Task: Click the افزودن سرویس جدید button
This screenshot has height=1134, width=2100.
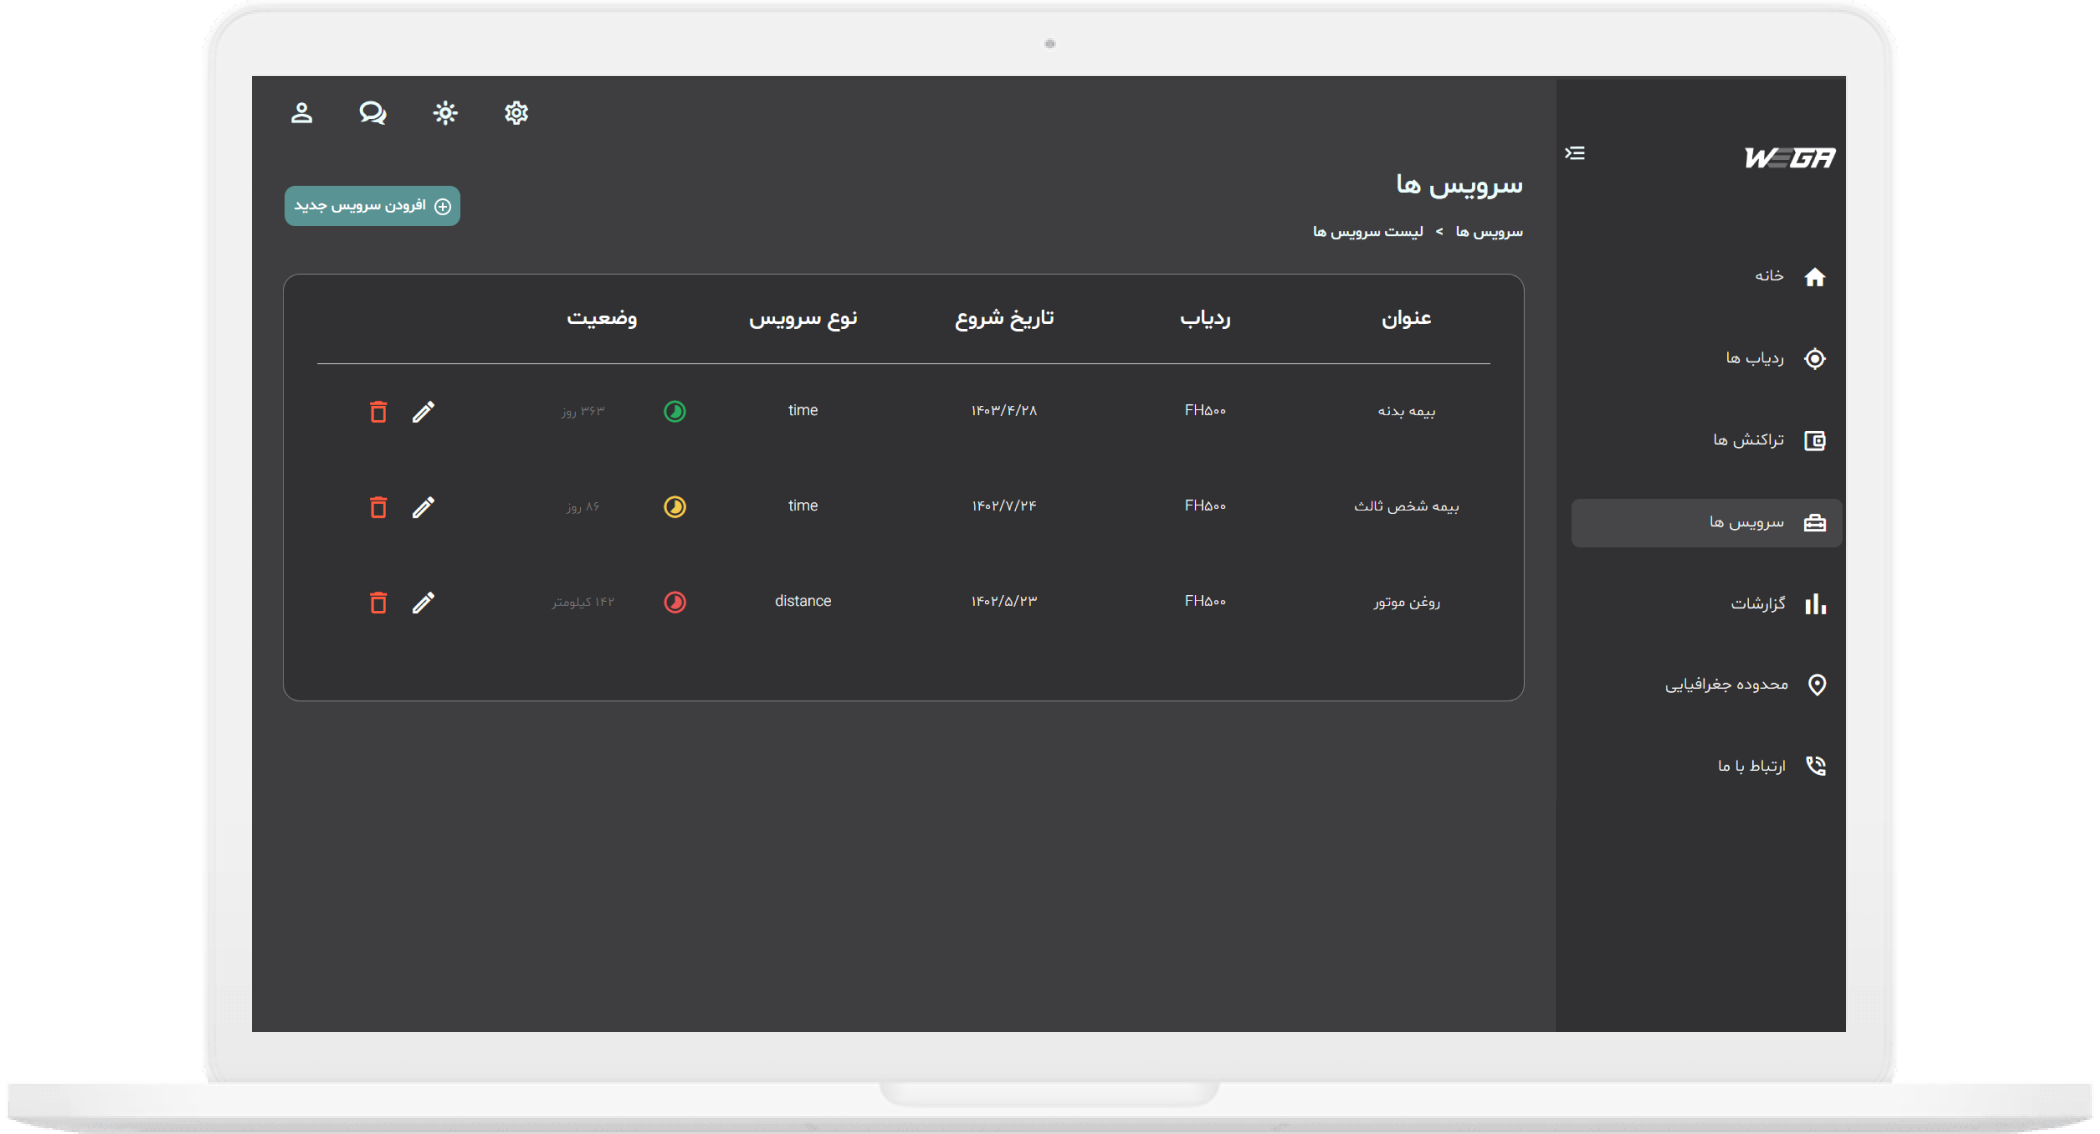Action: 372,206
